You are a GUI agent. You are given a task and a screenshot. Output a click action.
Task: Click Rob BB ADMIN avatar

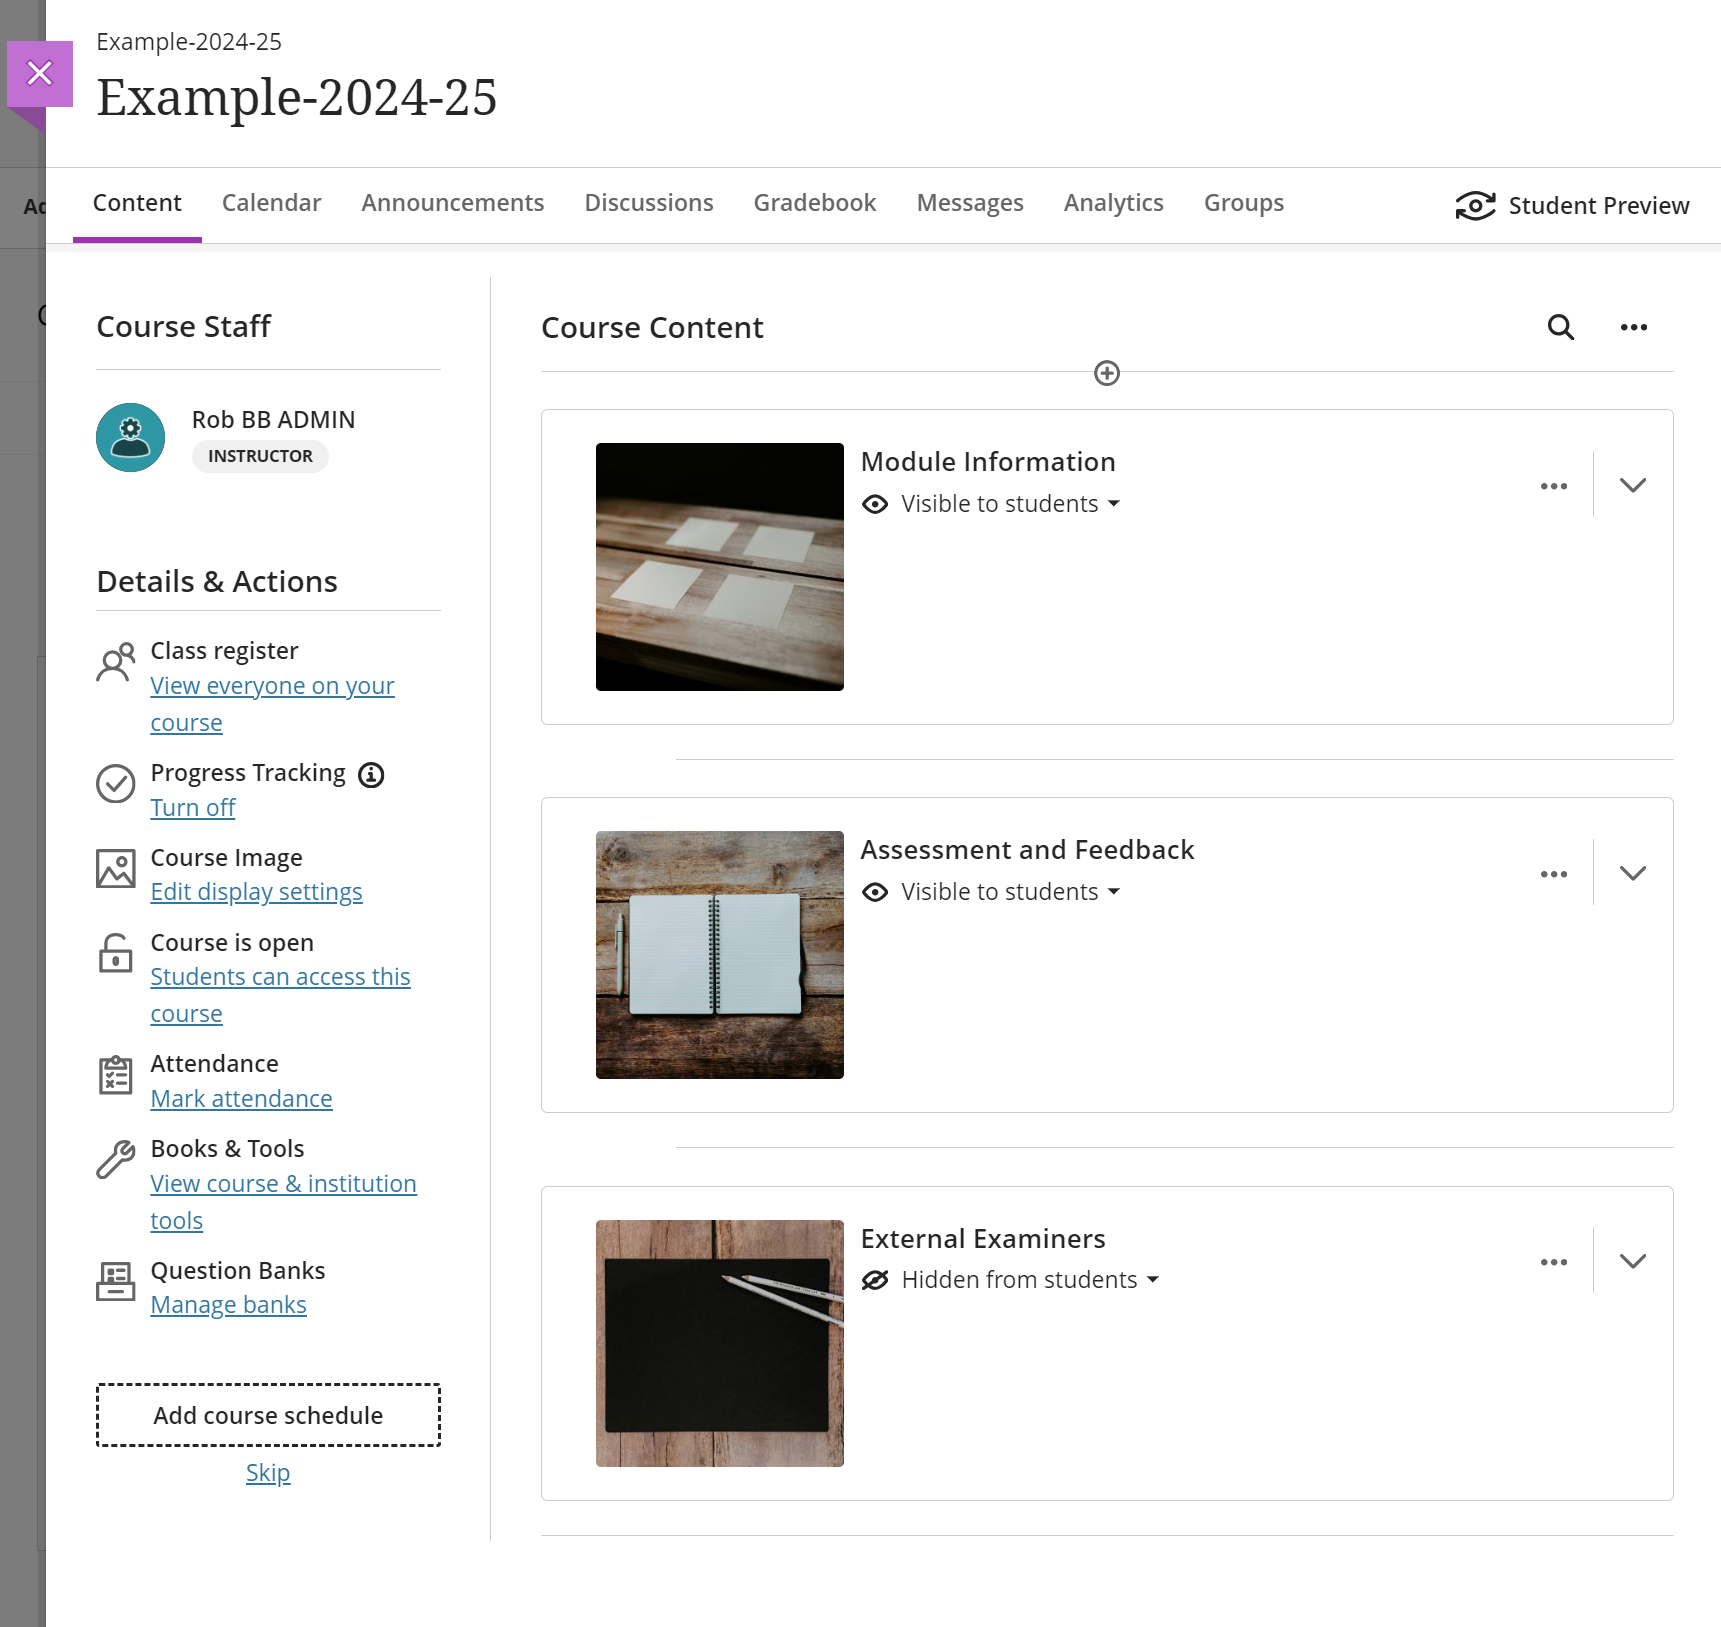point(131,437)
